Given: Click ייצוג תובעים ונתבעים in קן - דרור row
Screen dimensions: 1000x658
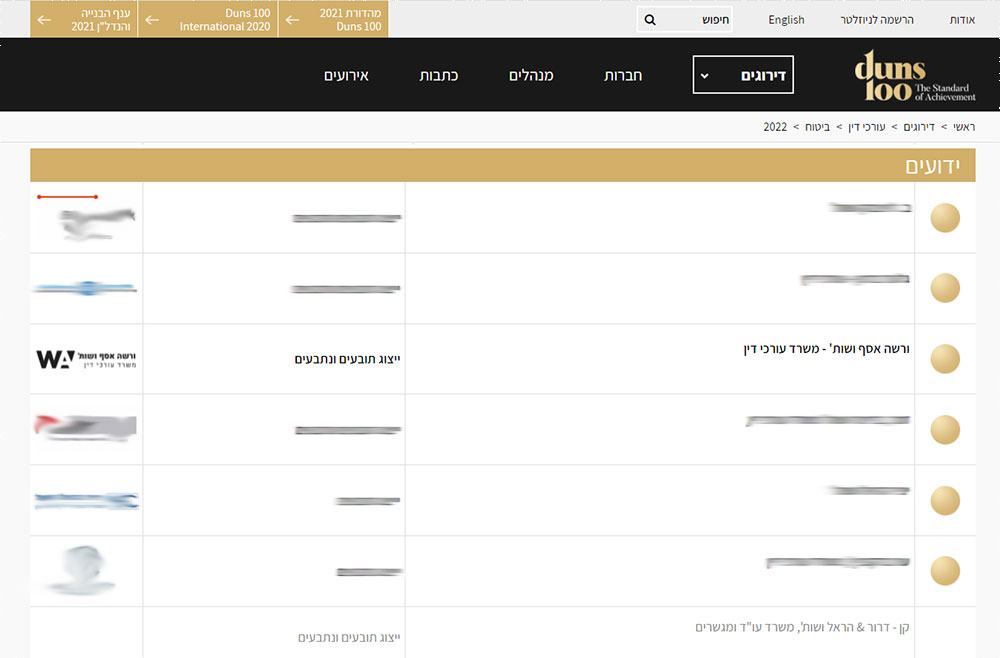Looking at the screenshot, I should [x=349, y=637].
